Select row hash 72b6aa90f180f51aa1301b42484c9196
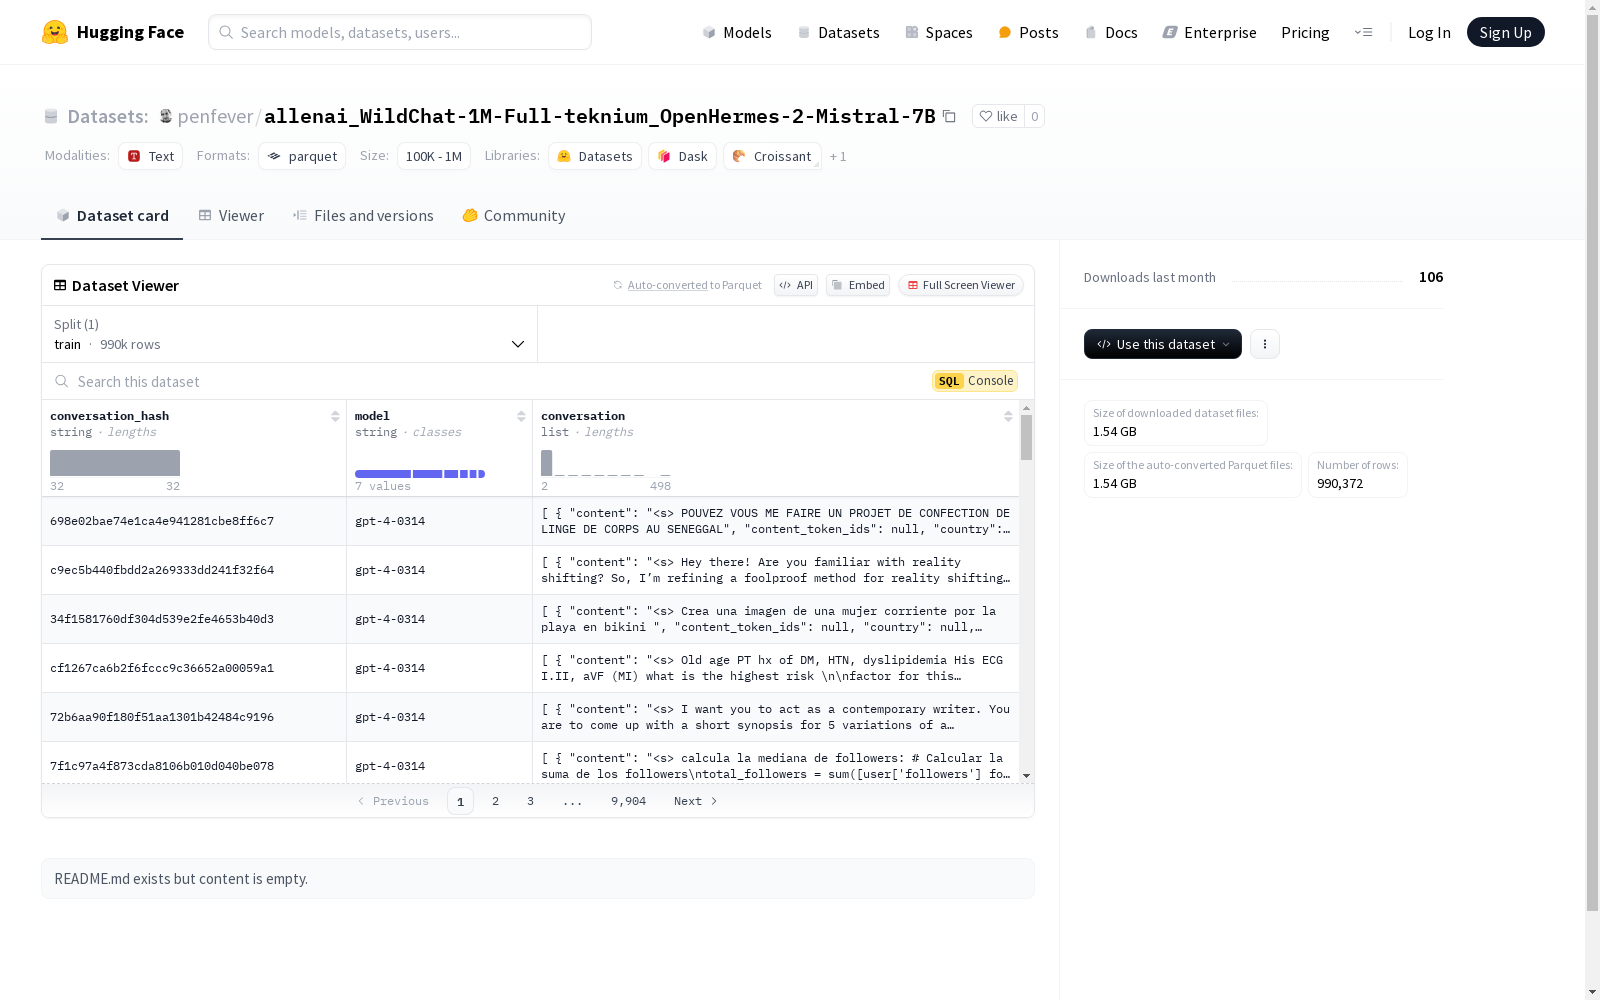Screen dimensions: 1600x1000 (162, 717)
